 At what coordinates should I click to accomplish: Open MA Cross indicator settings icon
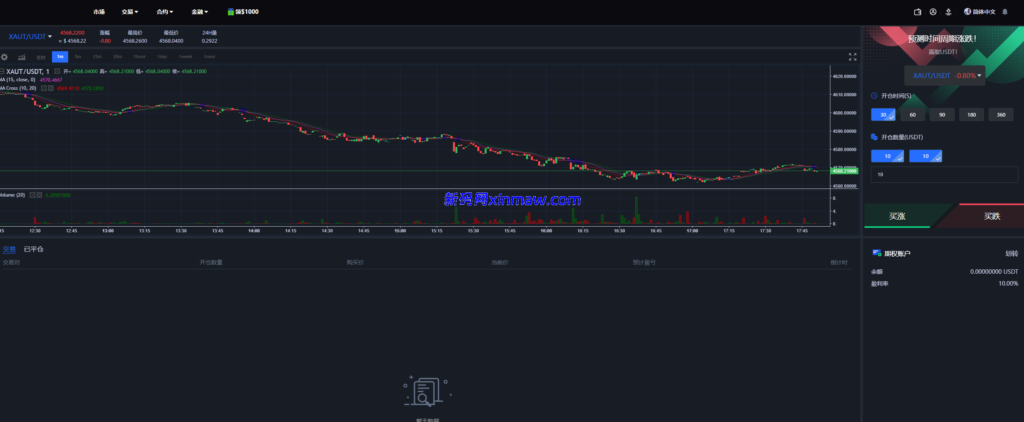(44, 88)
